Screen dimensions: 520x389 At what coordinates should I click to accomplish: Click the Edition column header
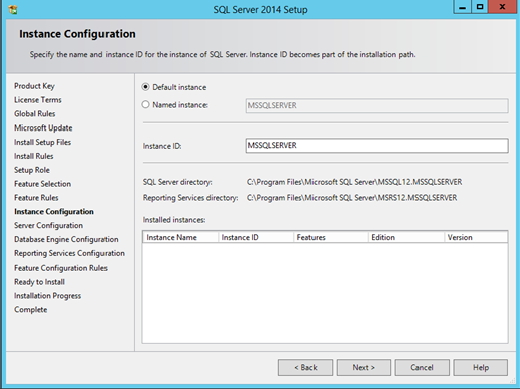[x=406, y=237]
